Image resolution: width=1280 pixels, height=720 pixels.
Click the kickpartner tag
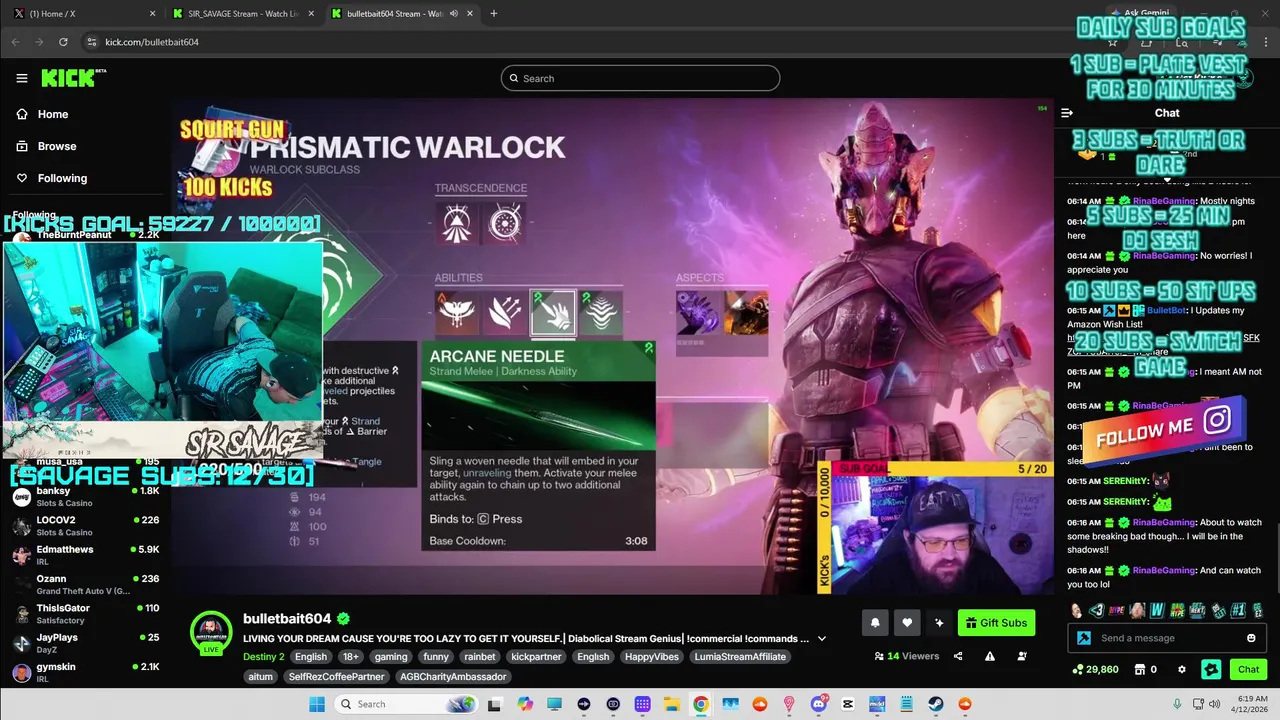coord(536,657)
